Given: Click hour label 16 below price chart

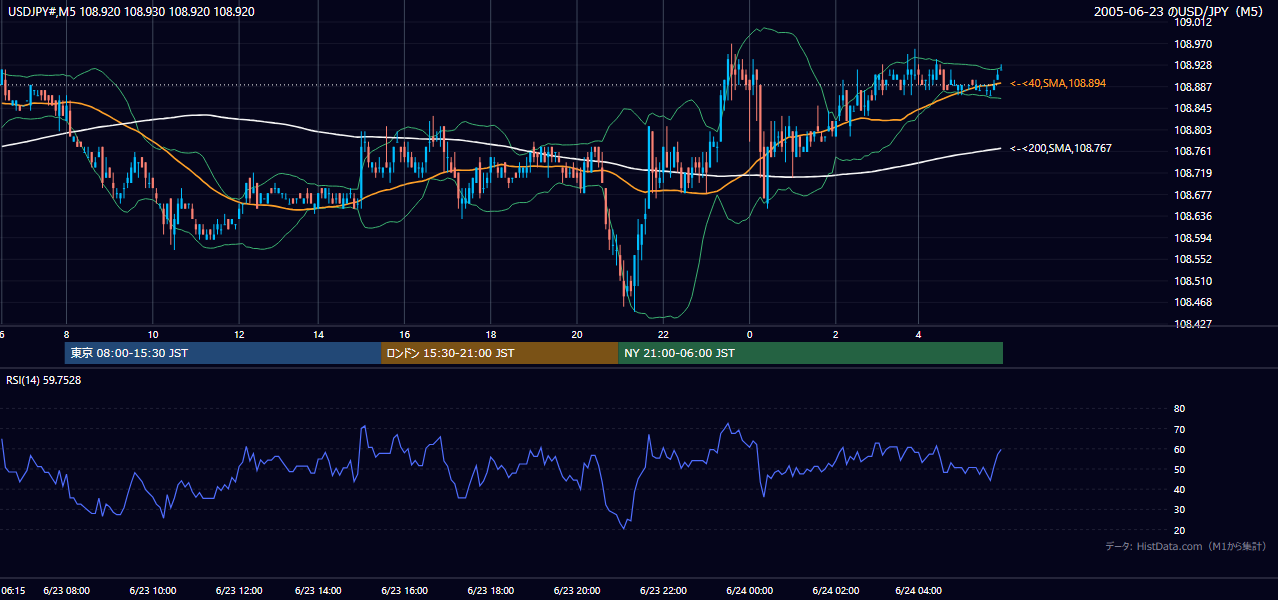Looking at the screenshot, I should (404, 334).
